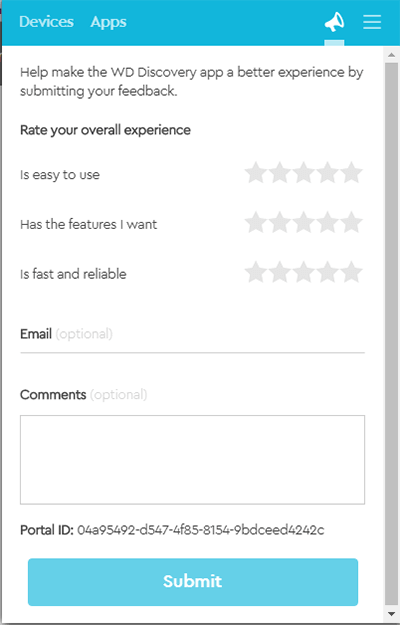The width and height of the screenshot is (400, 625).
Task: Give 'Is fast and reliable' five stars
Action: point(352,272)
